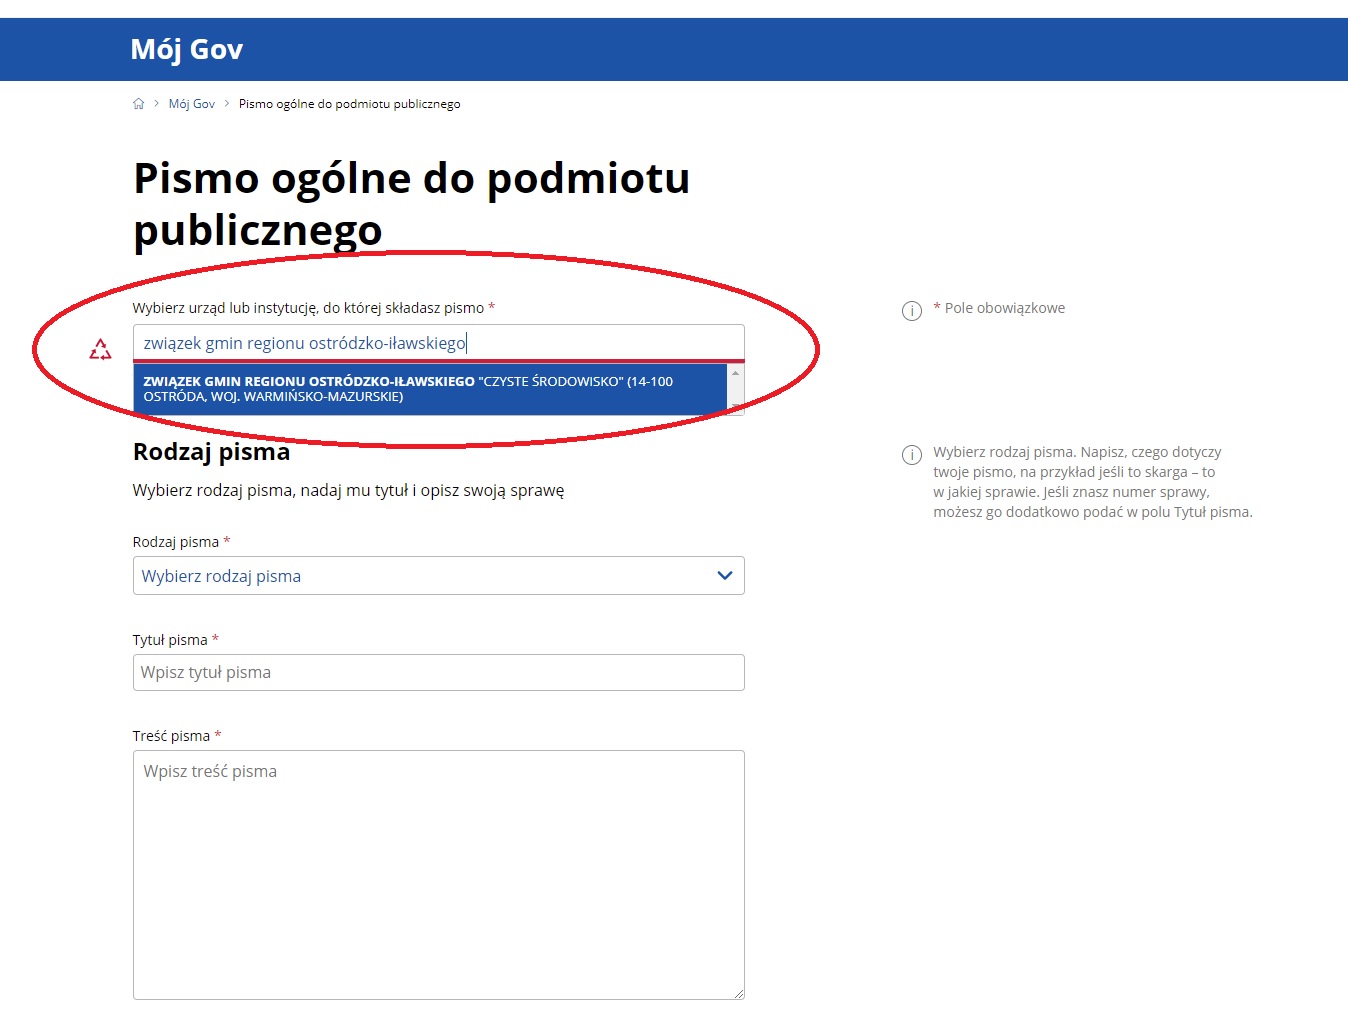1348x1023 pixels.
Task: Click the home icon in the breadcrumb
Action: click(138, 104)
